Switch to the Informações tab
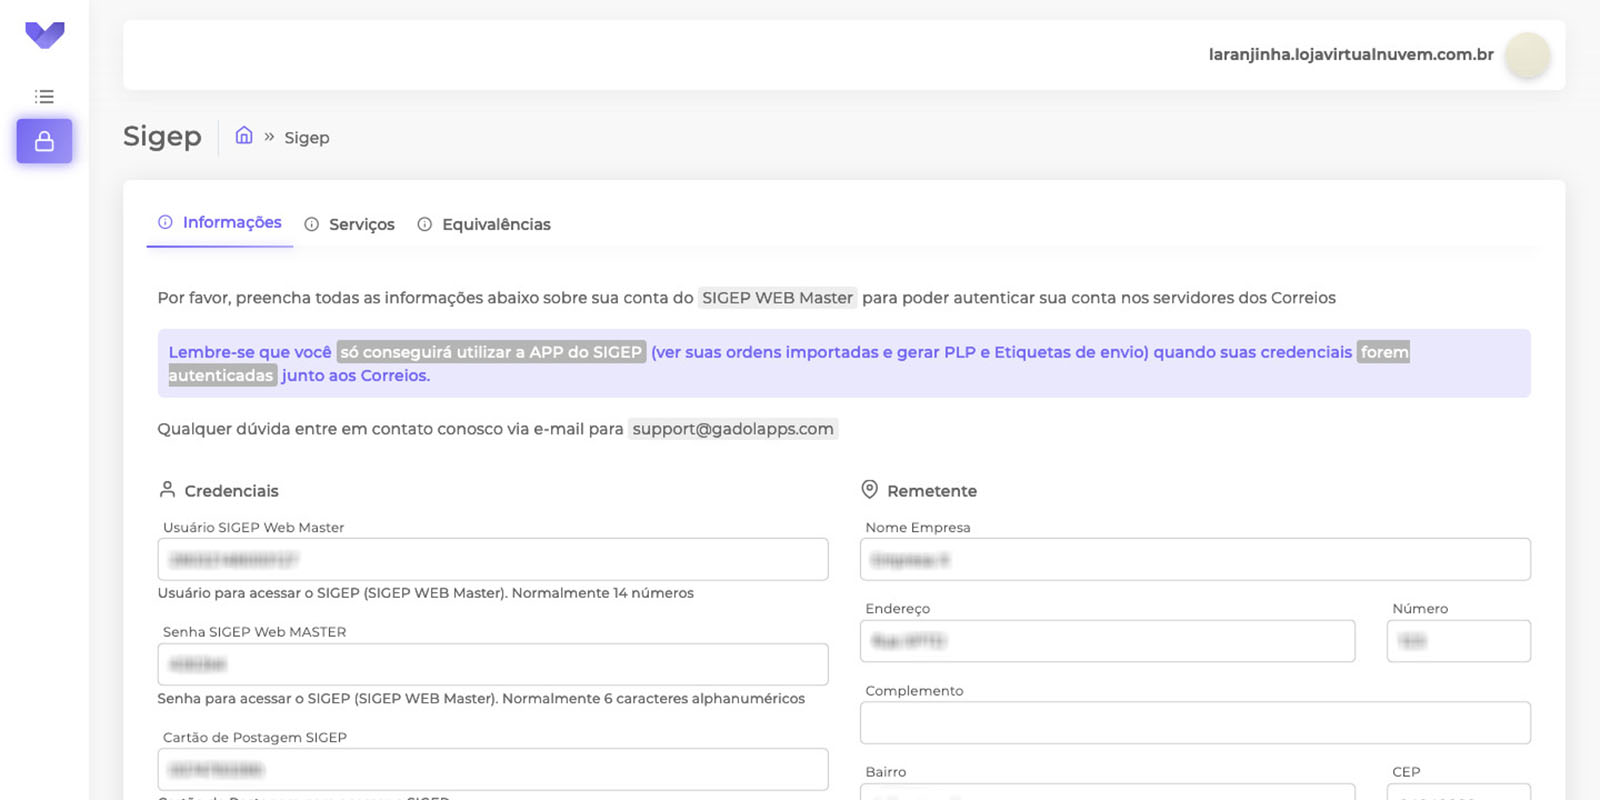The height and width of the screenshot is (800, 1600). pos(220,222)
